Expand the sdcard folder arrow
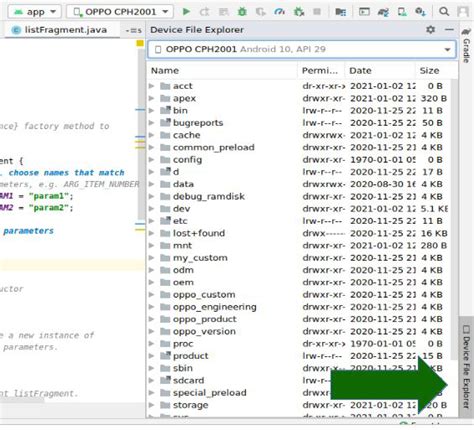The height and width of the screenshot is (430, 474). click(x=152, y=380)
